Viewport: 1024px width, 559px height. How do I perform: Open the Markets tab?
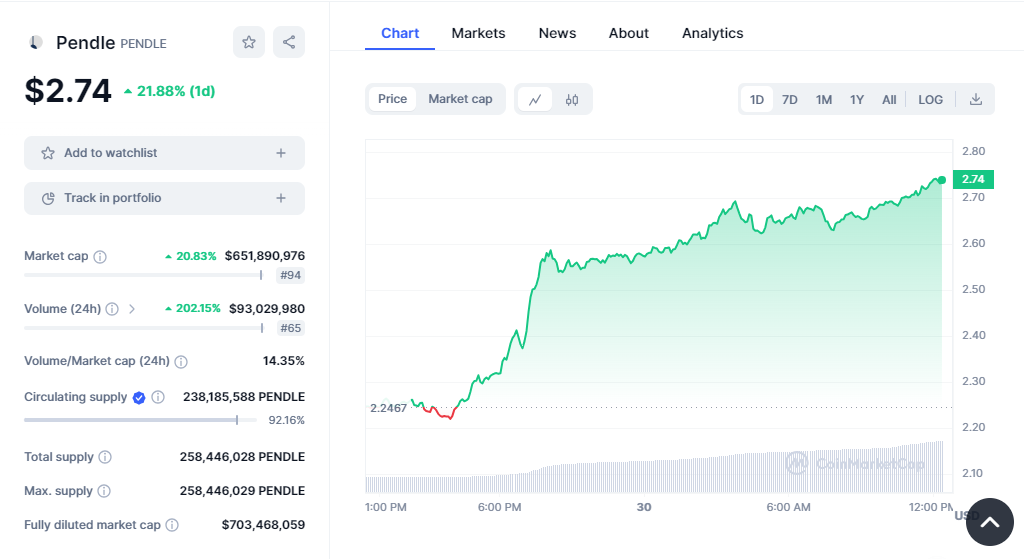click(479, 33)
